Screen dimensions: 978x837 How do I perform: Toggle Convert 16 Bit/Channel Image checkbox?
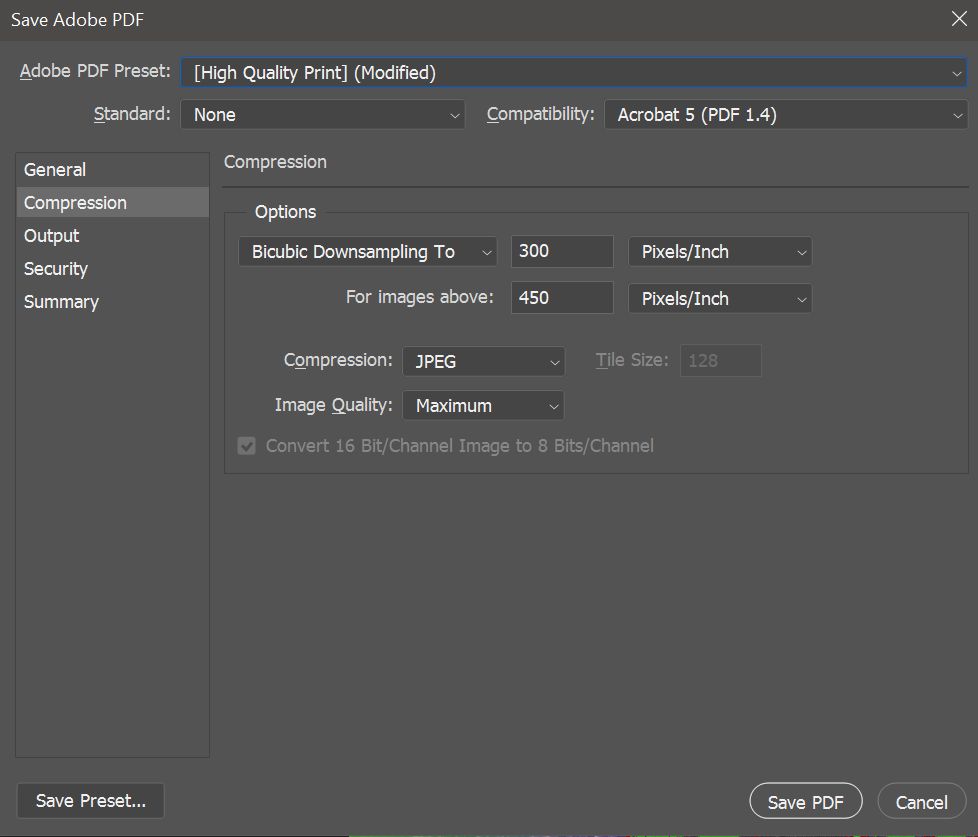click(x=247, y=446)
